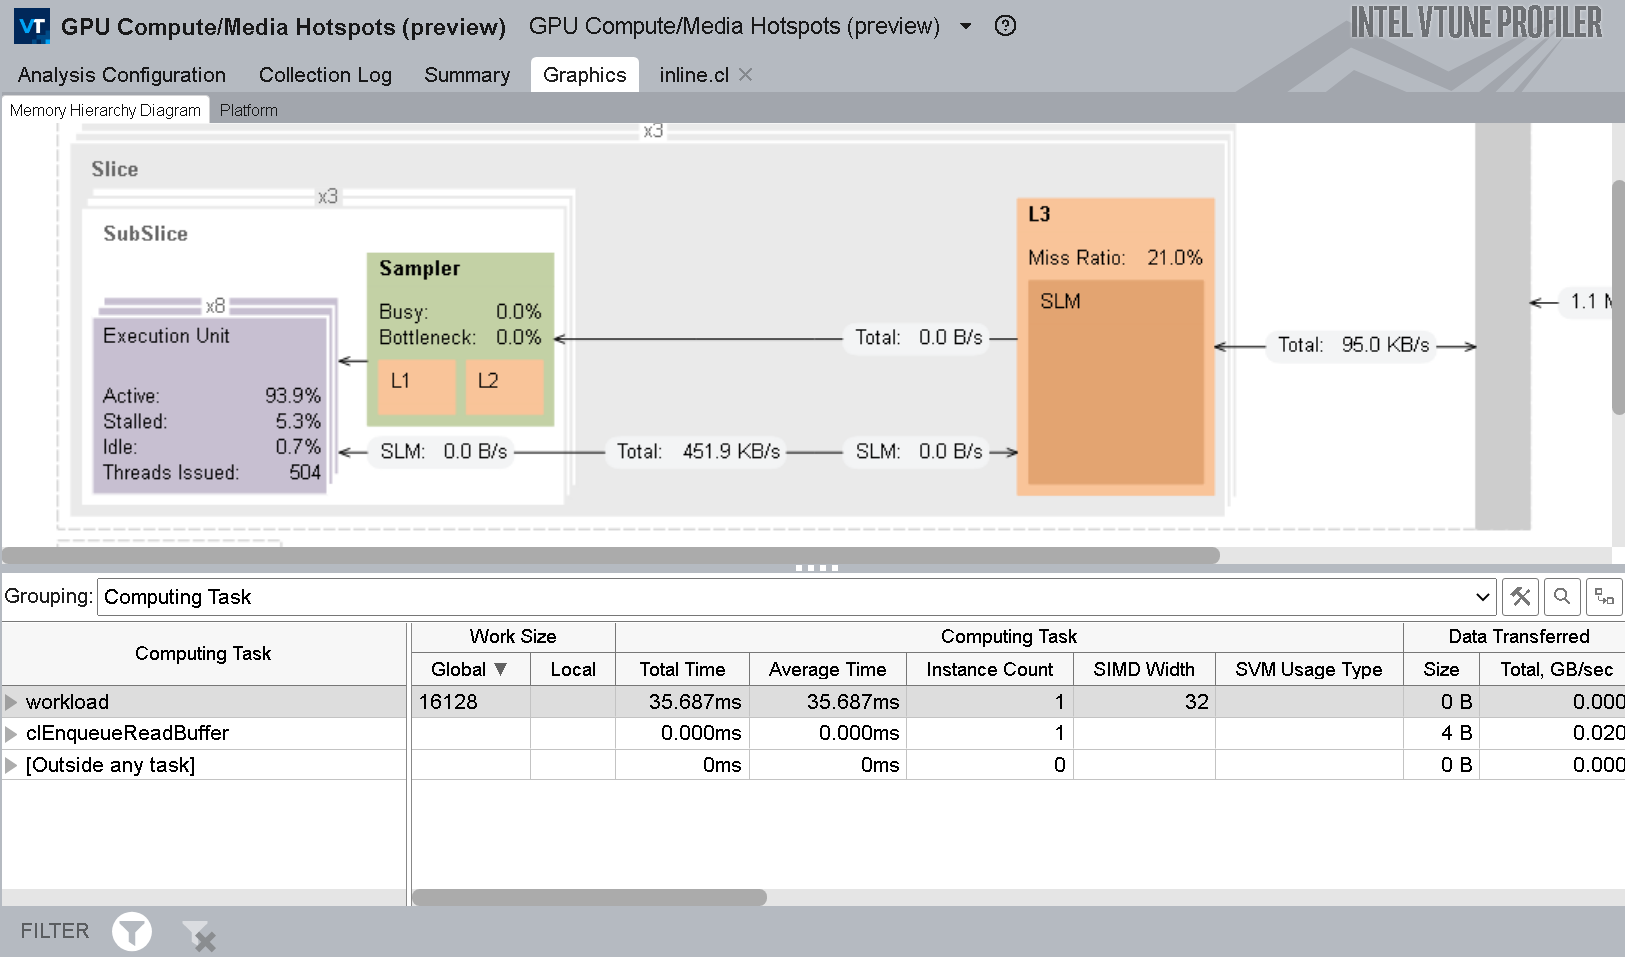Click the pane splitter handle dots
This screenshot has height=957, width=1625.
[x=816, y=568]
